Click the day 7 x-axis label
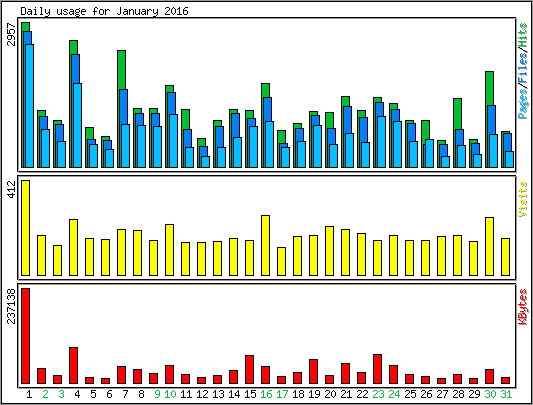533x405 pixels. (x=125, y=394)
